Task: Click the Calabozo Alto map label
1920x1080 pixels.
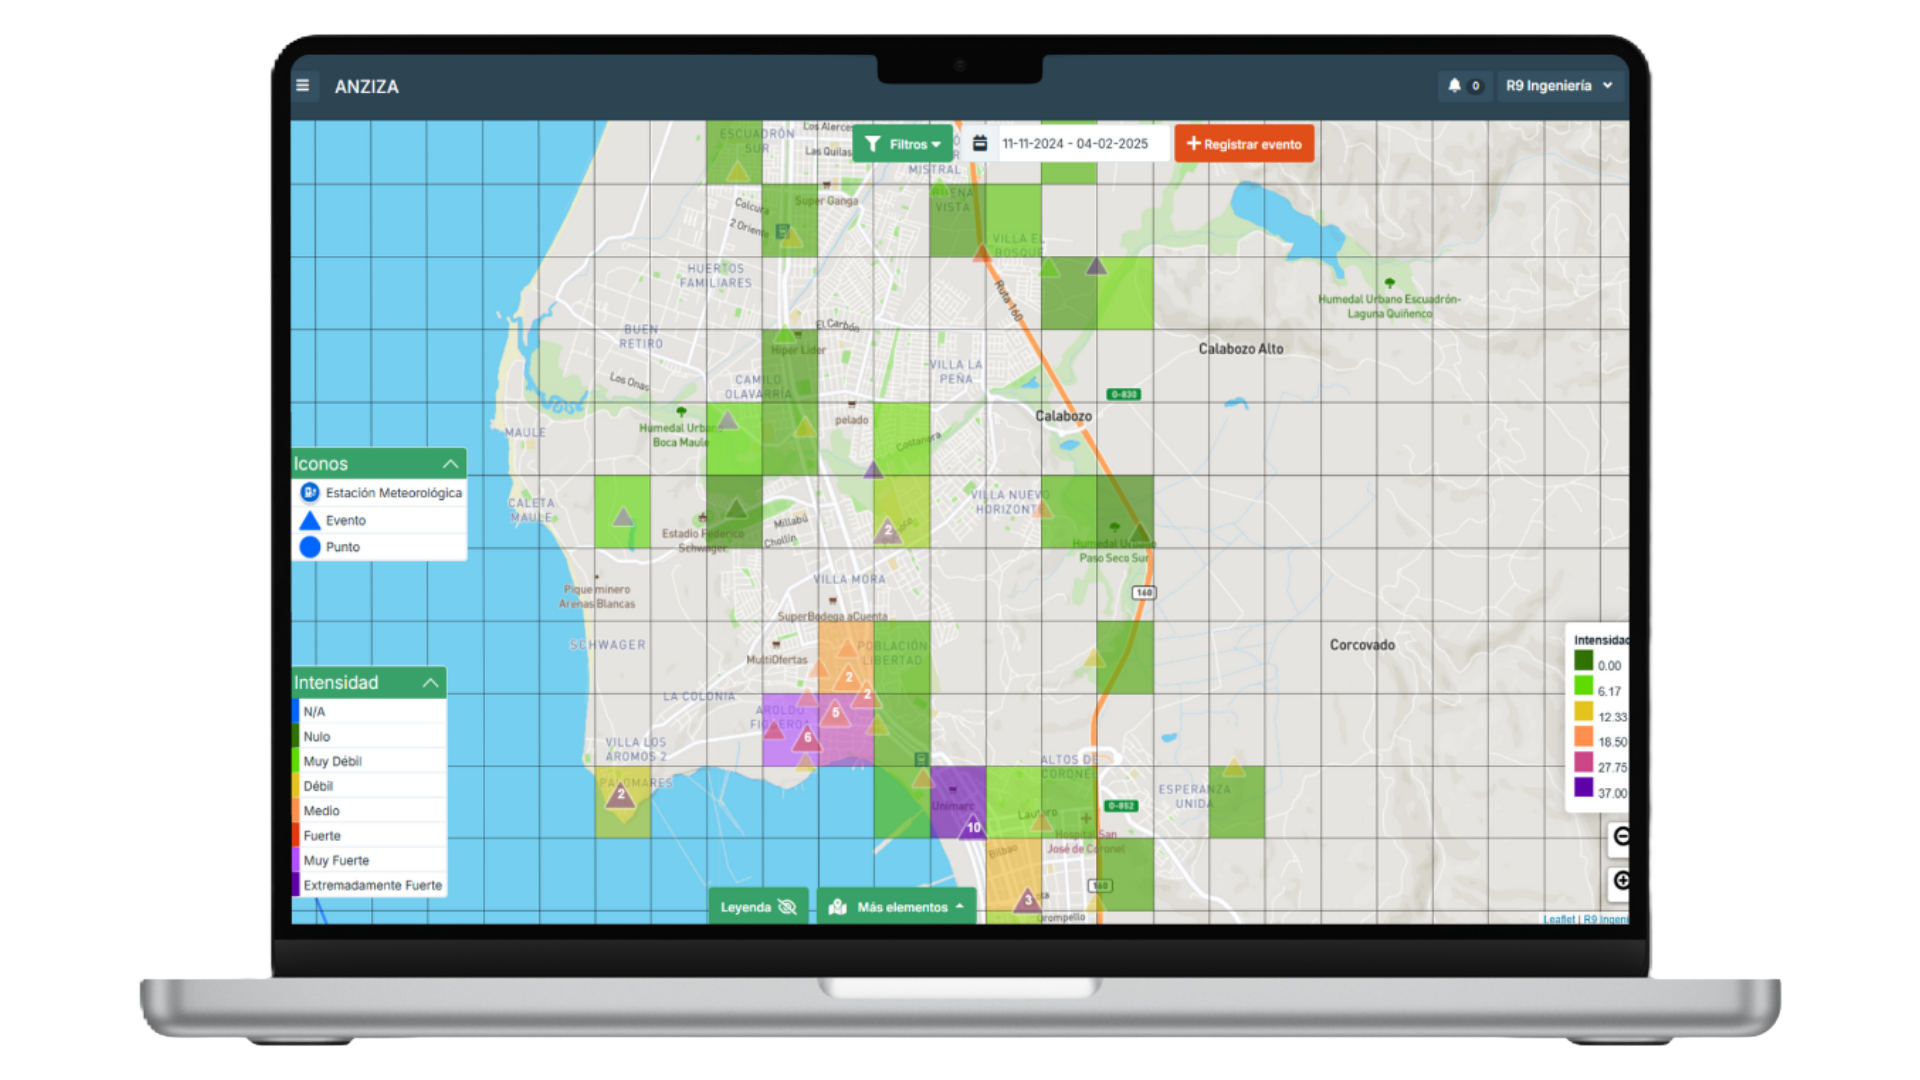Action: pyautogui.click(x=1241, y=349)
